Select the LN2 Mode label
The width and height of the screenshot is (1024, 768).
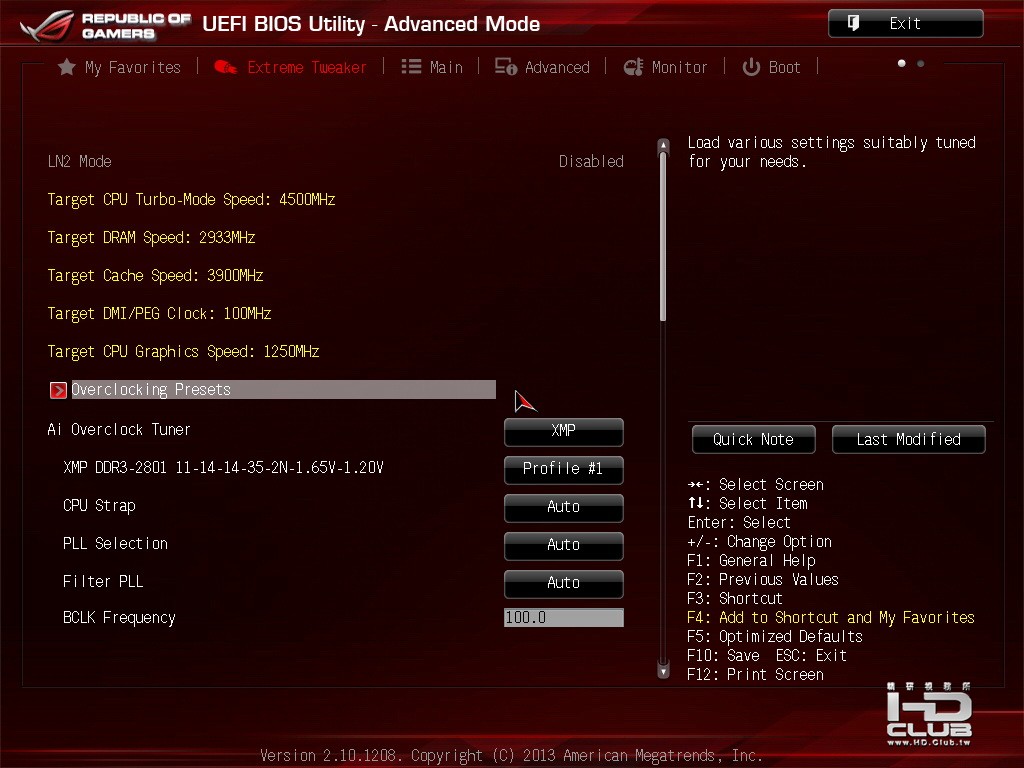tap(80, 161)
